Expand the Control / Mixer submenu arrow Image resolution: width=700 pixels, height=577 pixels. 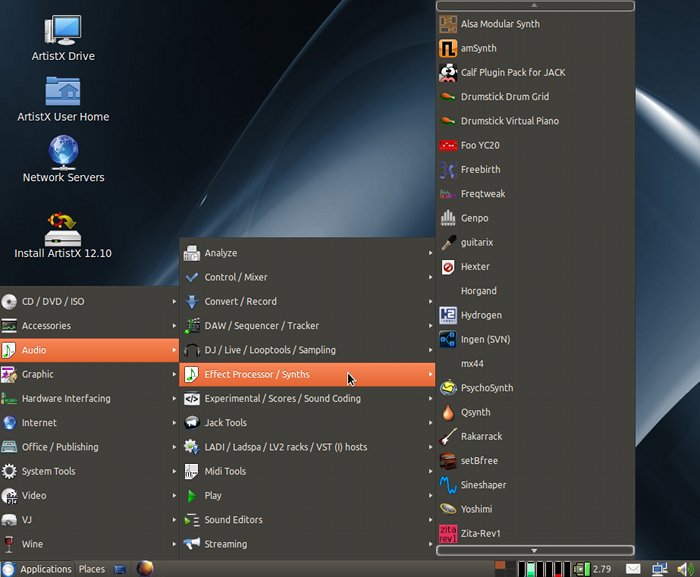(x=430, y=277)
